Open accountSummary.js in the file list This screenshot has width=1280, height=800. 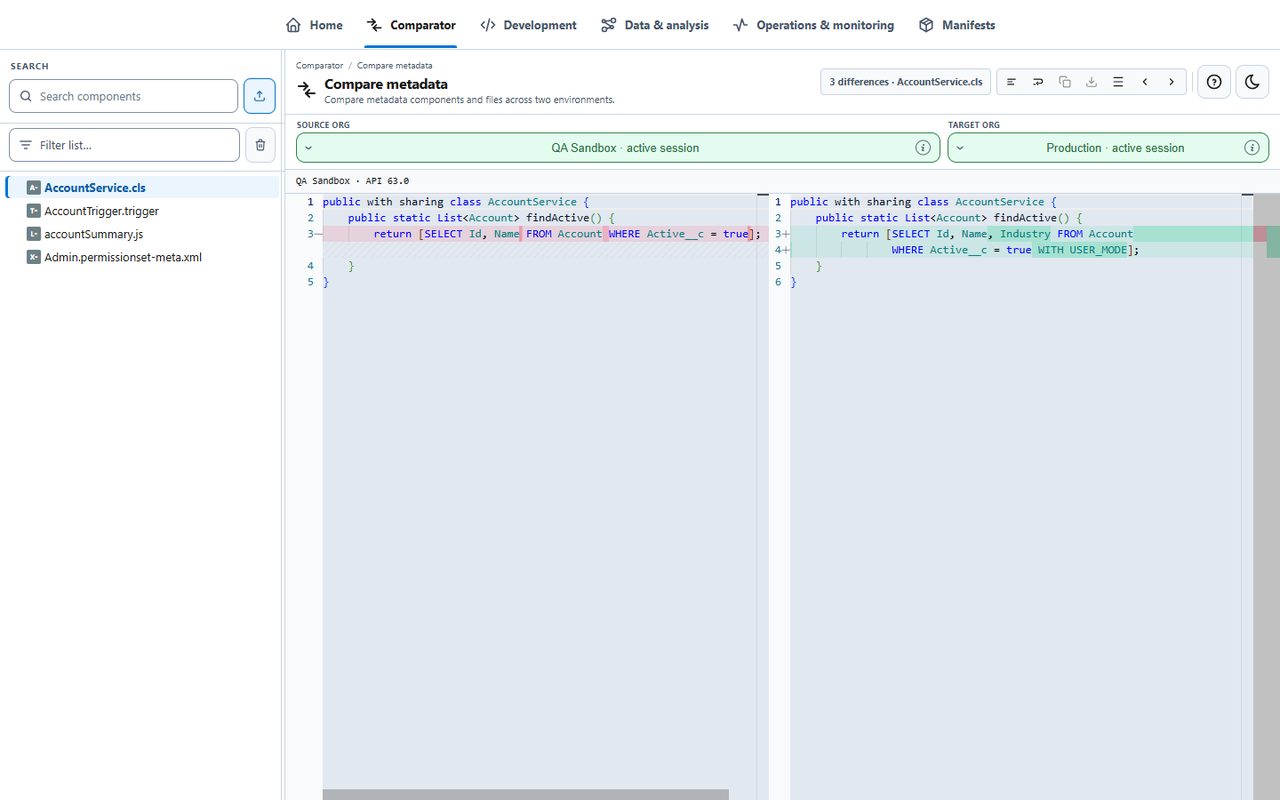142,234
